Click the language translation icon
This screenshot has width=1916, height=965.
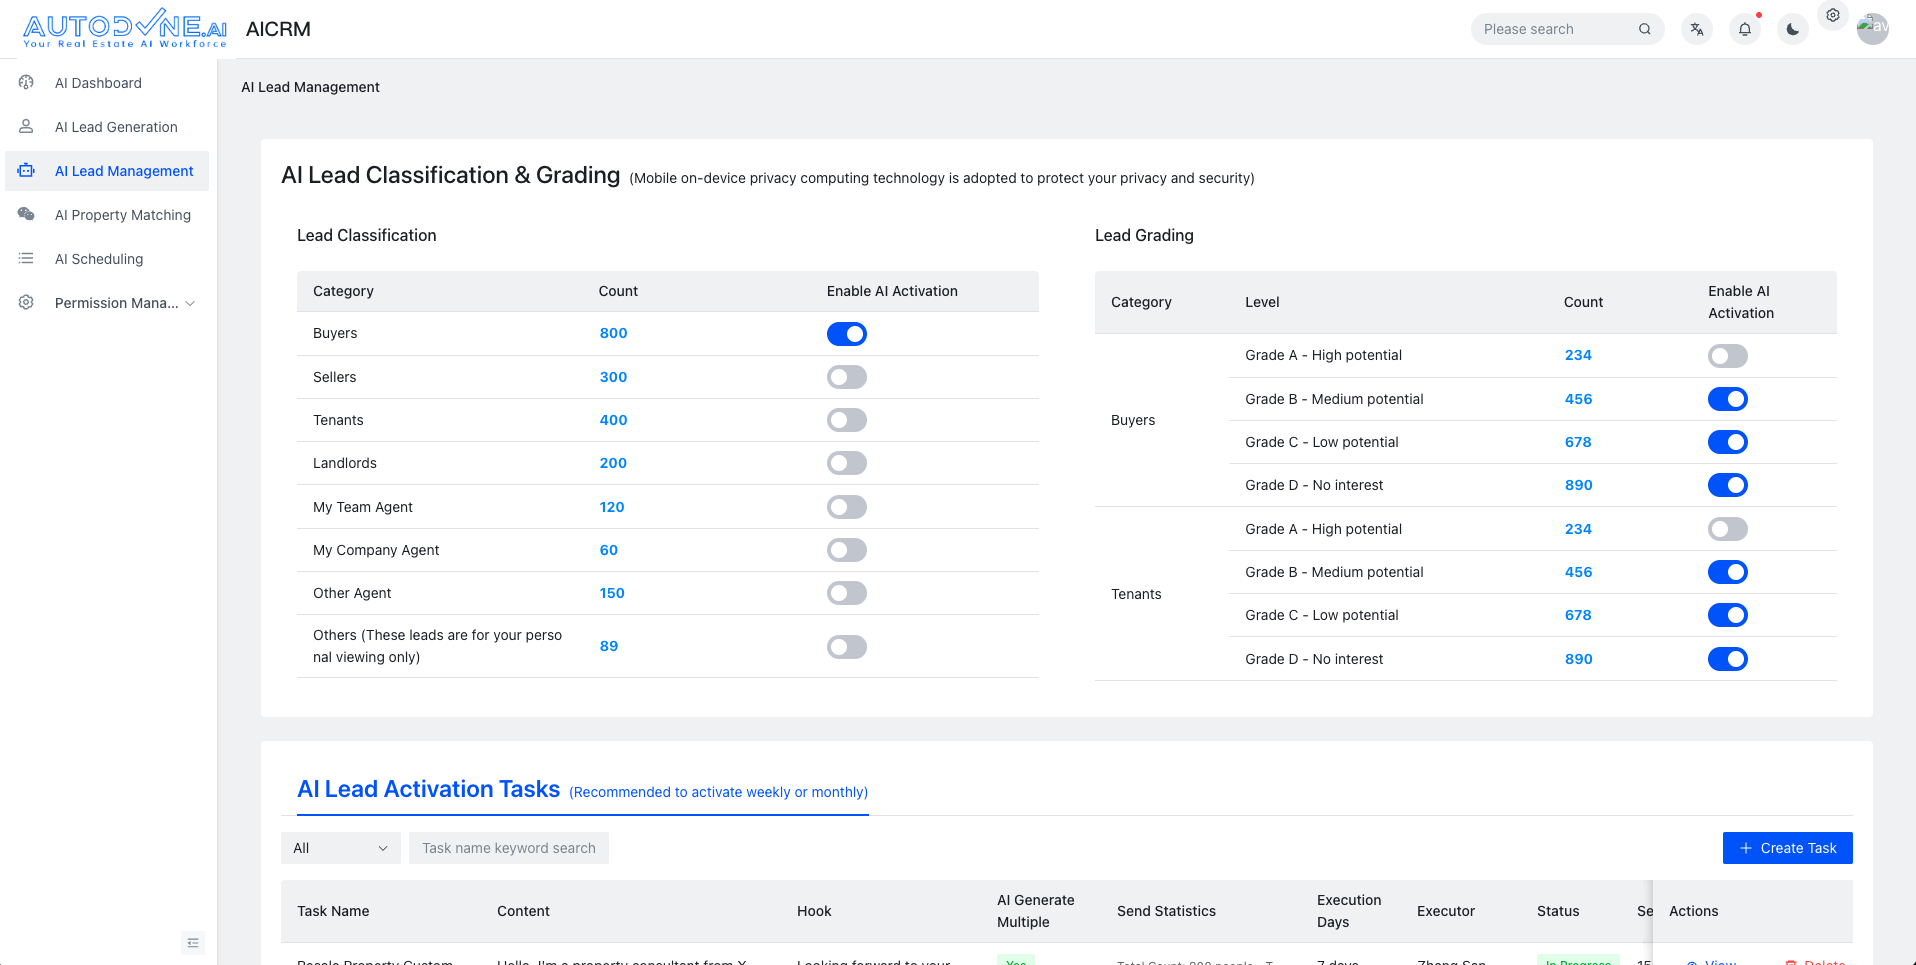(x=1697, y=29)
